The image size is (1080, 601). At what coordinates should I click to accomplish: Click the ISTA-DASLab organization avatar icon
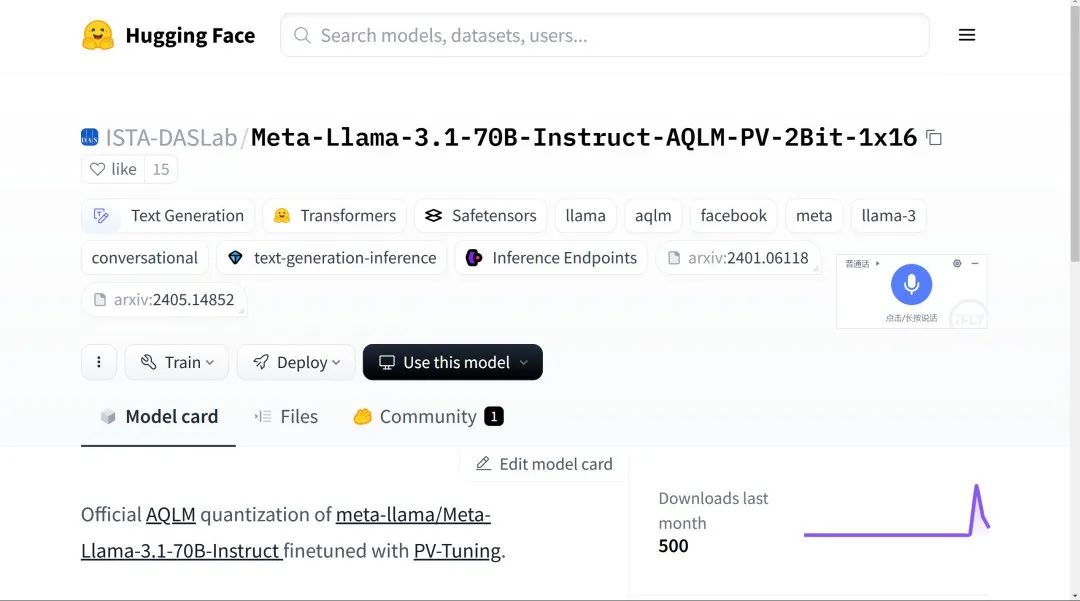pyautogui.click(x=90, y=138)
